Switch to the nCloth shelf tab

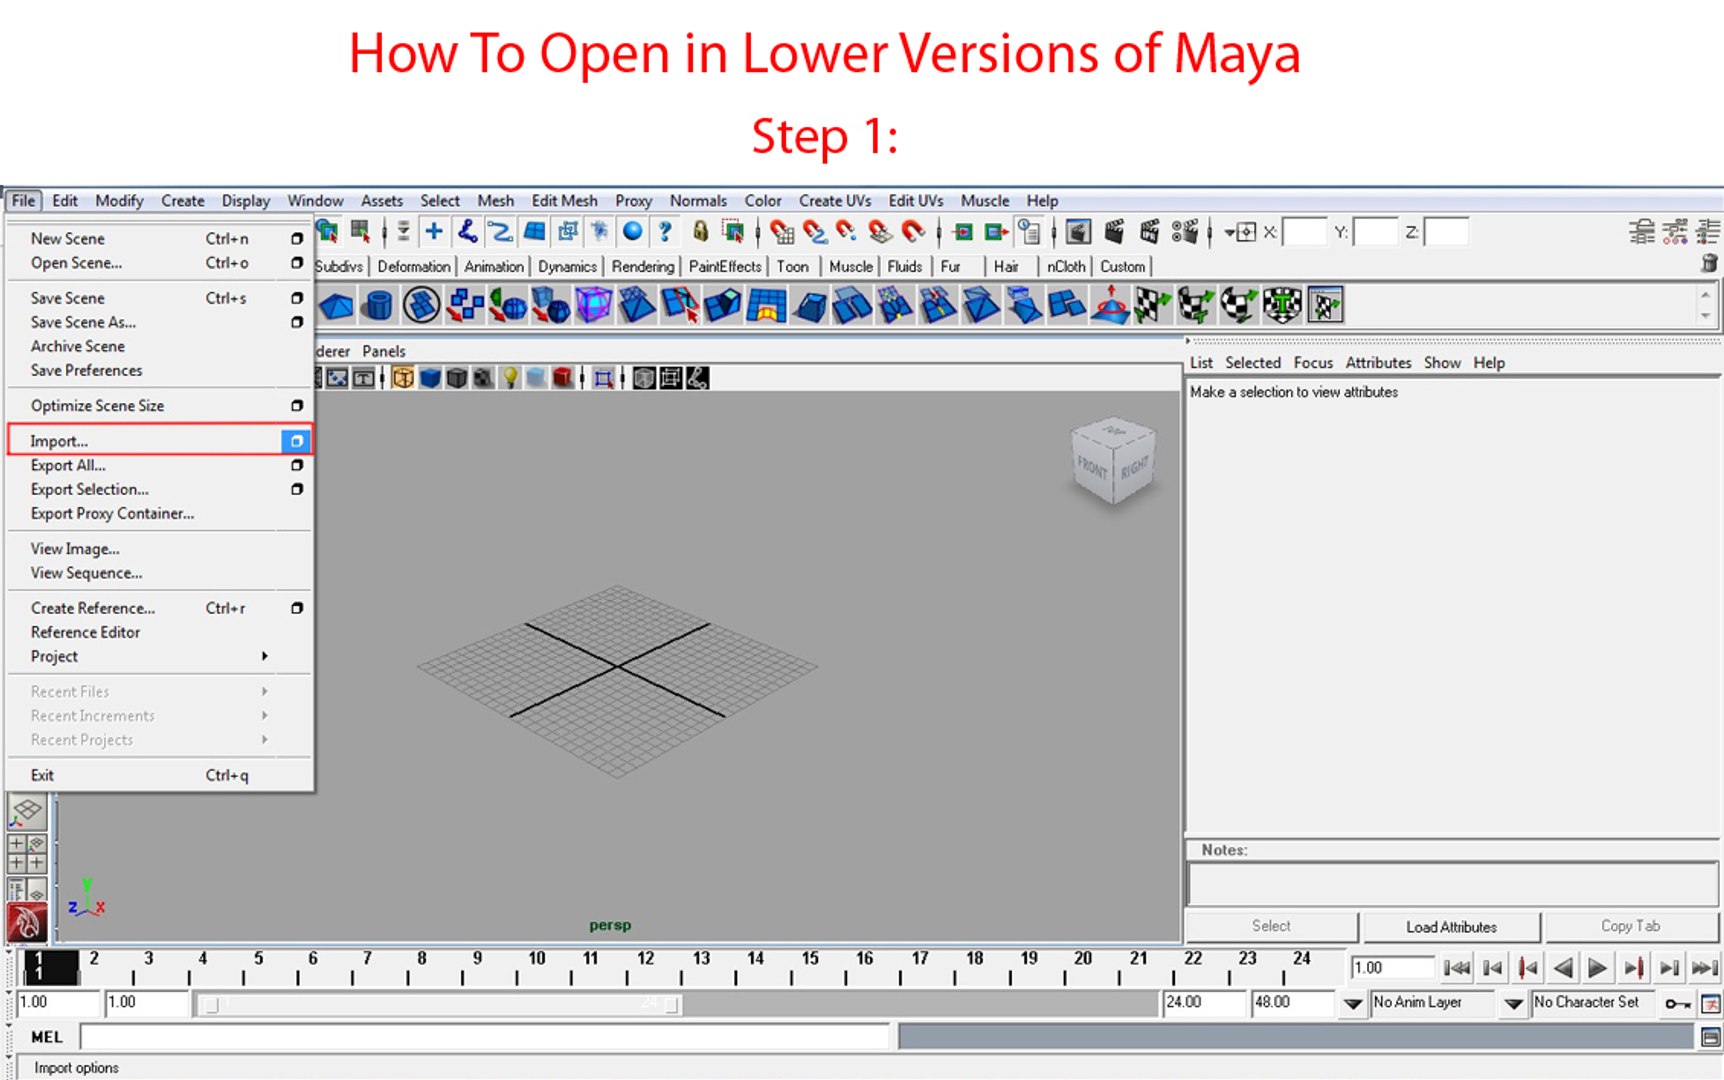click(1066, 266)
